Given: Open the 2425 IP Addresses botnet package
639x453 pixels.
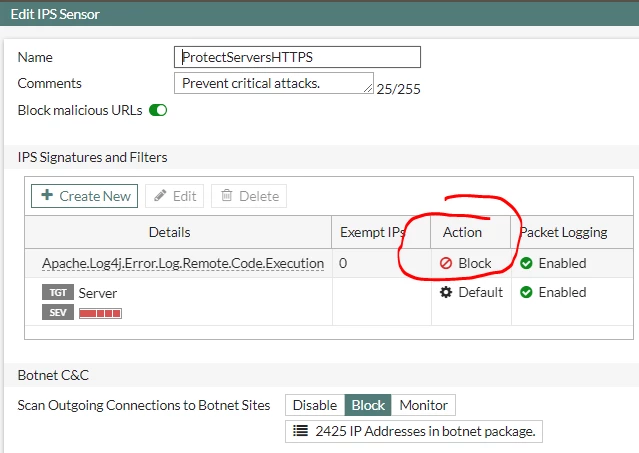Looking at the screenshot, I should point(414,431).
